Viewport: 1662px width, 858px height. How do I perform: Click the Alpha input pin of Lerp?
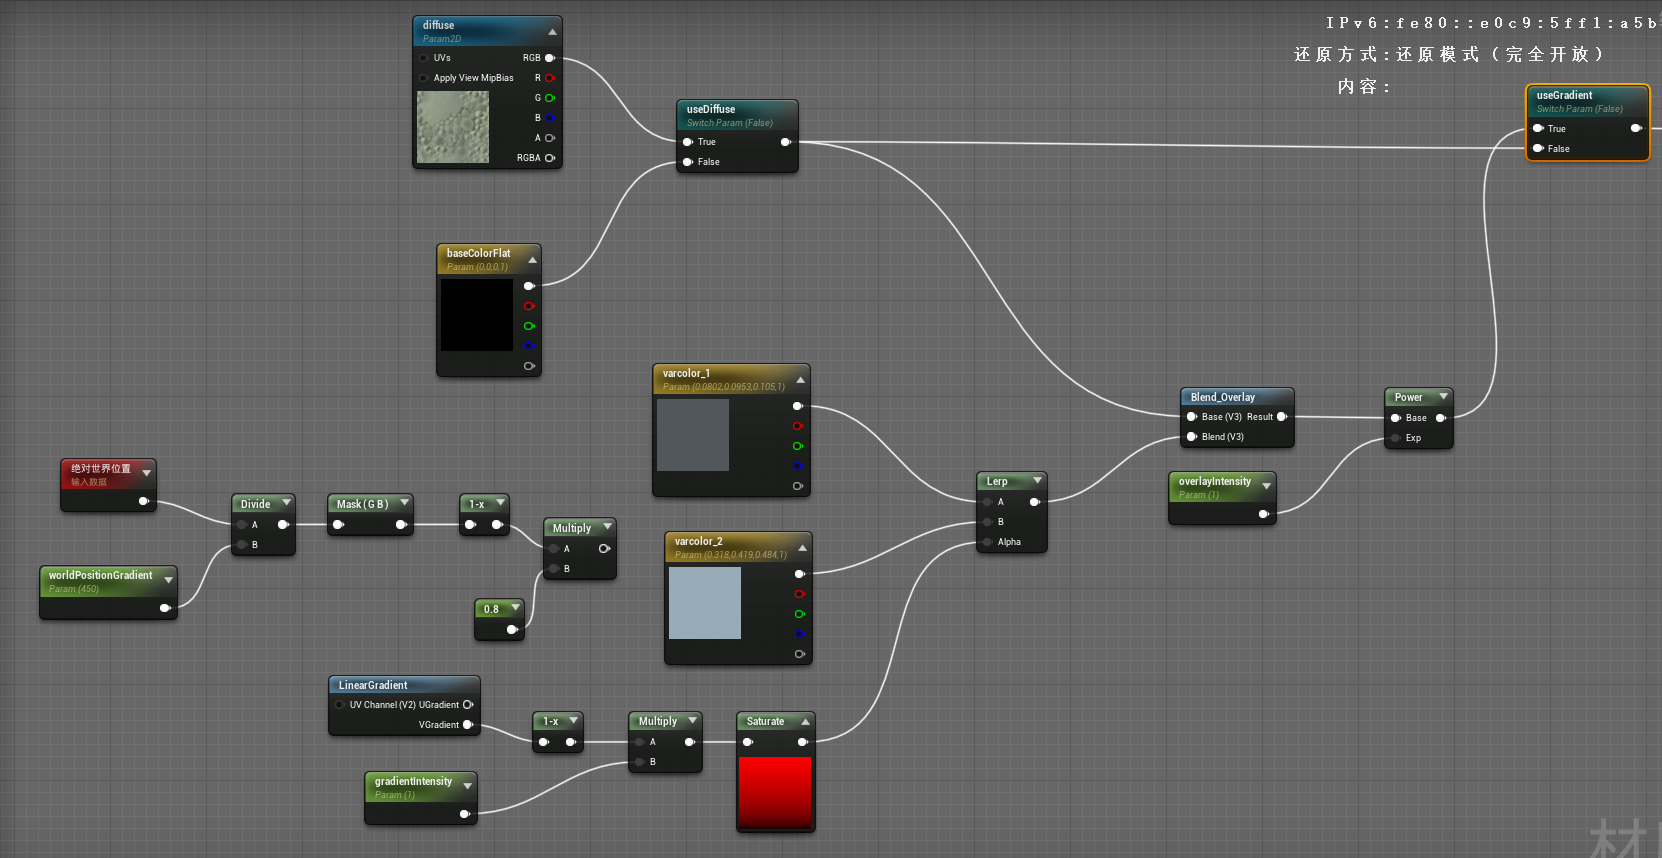click(x=987, y=542)
